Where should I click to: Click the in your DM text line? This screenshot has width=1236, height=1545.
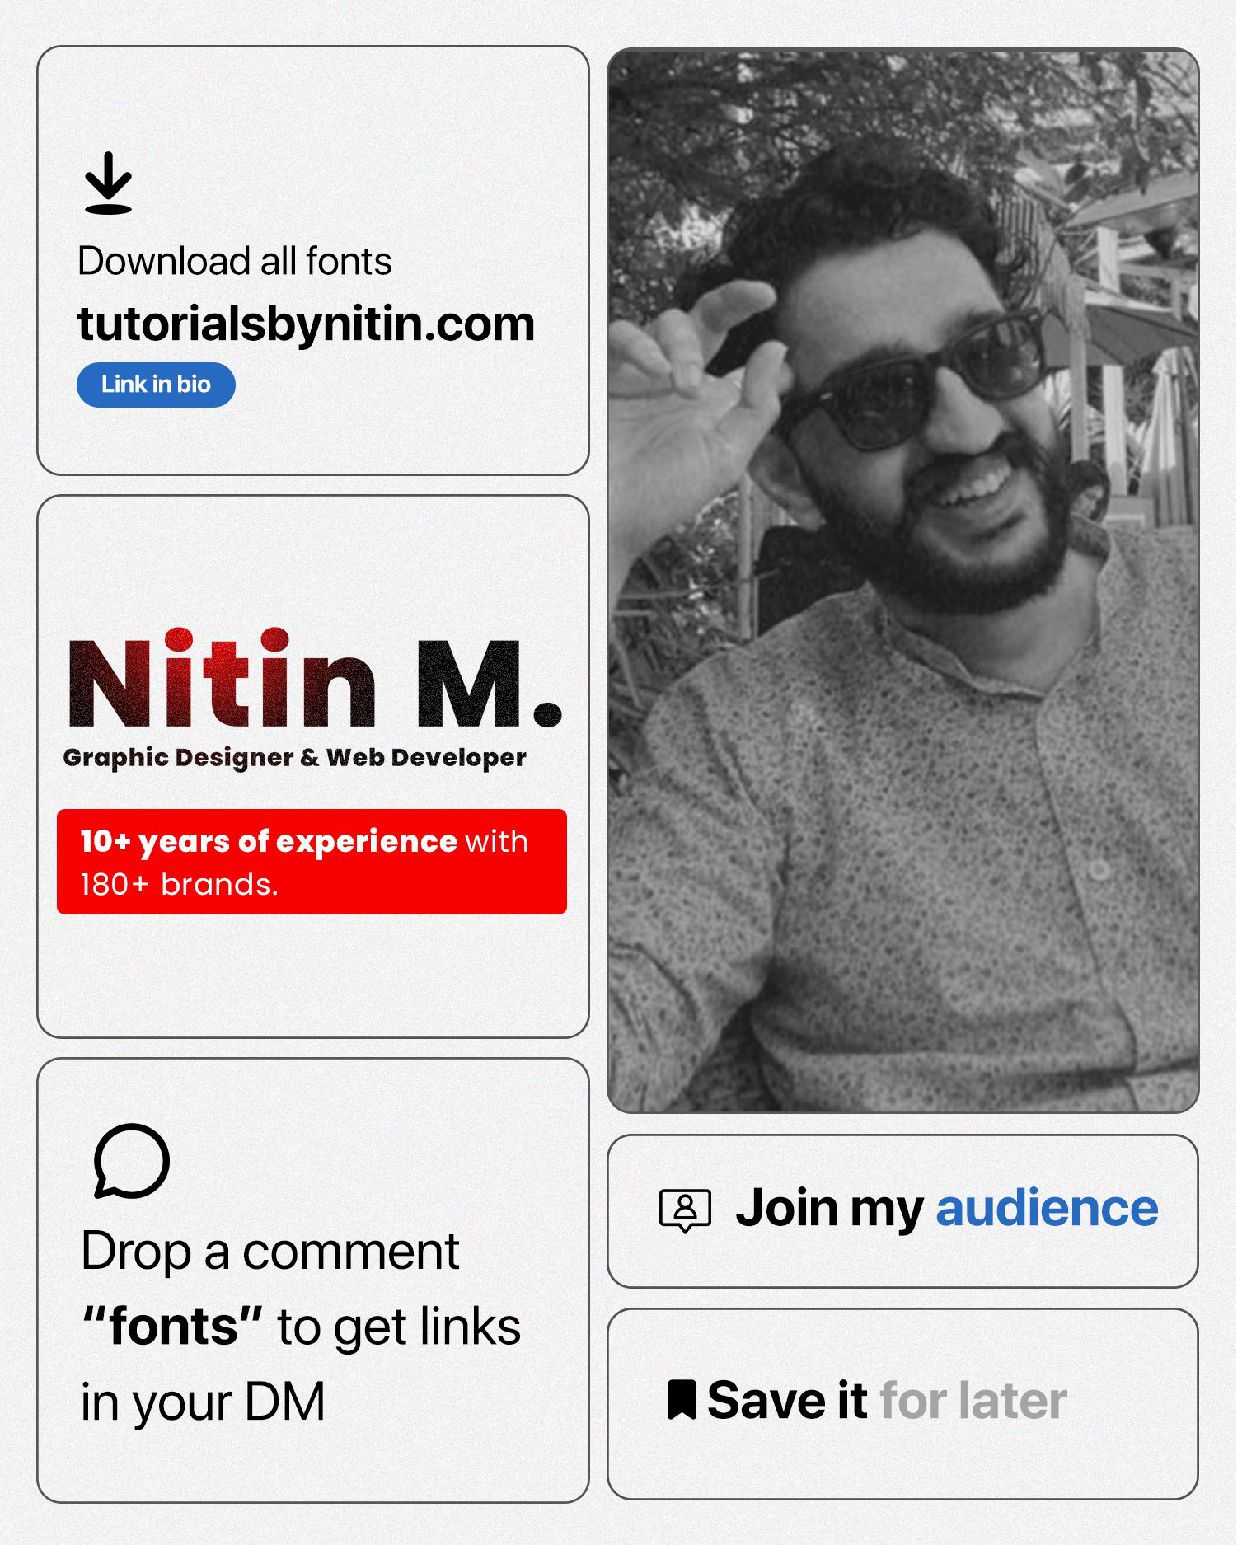pos(203,1402)
